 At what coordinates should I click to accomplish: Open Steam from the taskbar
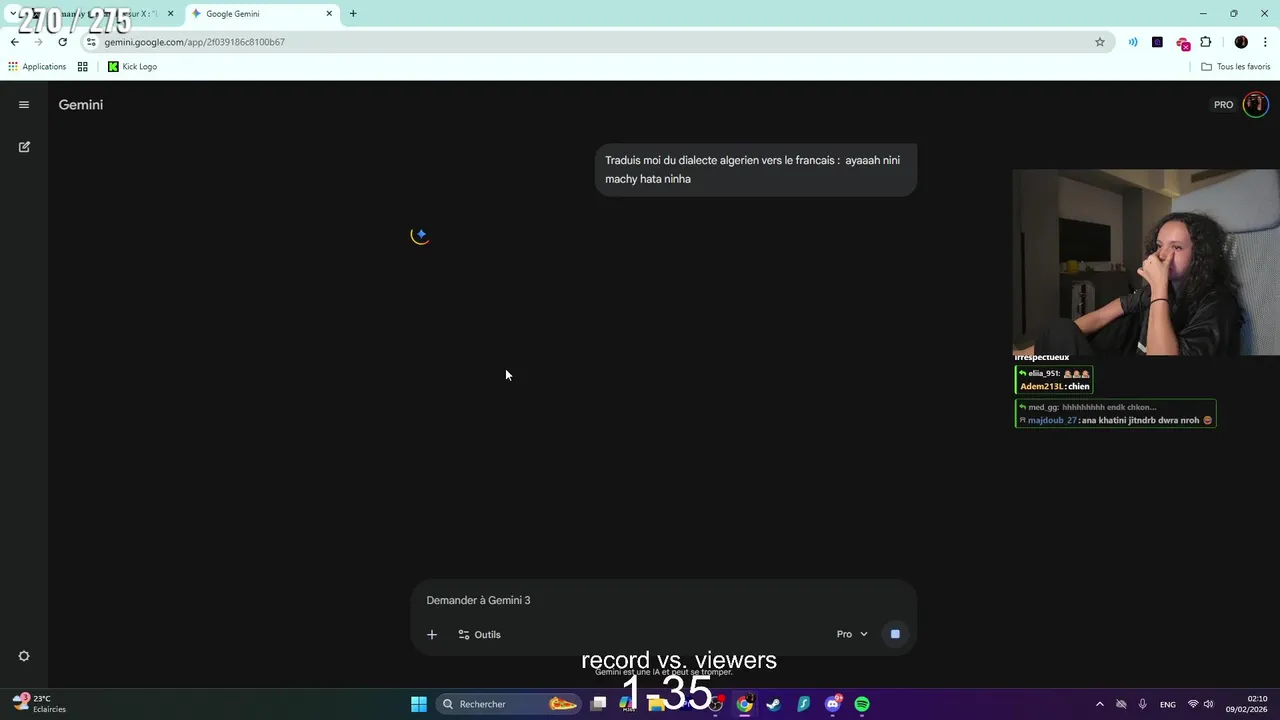click(773, 704)
